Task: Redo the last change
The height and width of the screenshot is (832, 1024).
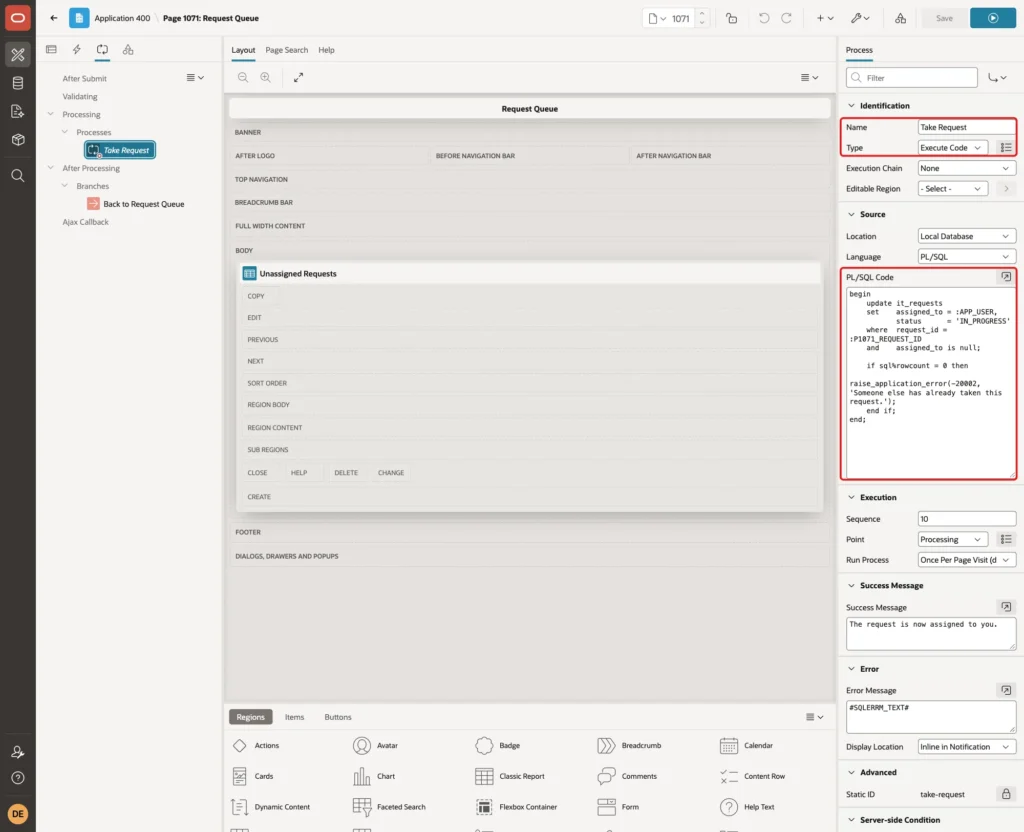Action: click(786, 18)
